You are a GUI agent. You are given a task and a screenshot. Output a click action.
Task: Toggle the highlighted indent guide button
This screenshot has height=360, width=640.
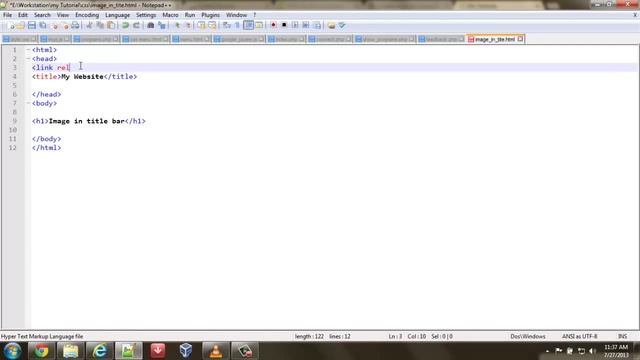coord(248,25)
